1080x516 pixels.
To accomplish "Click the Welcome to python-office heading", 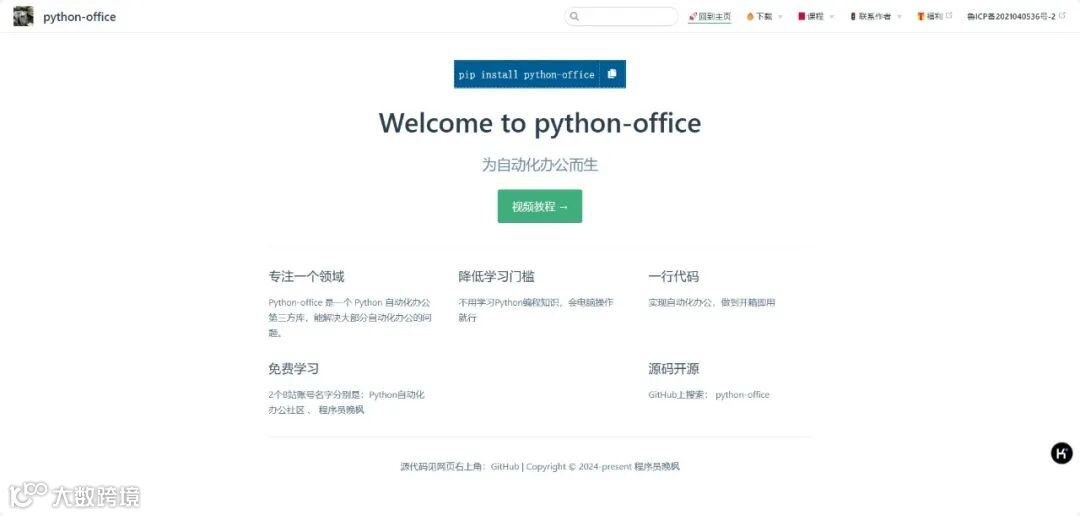I will (540, 123).
